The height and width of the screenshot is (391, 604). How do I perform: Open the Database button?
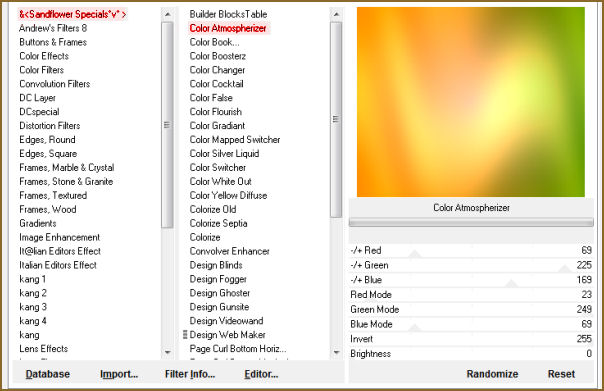coord(48,374)
